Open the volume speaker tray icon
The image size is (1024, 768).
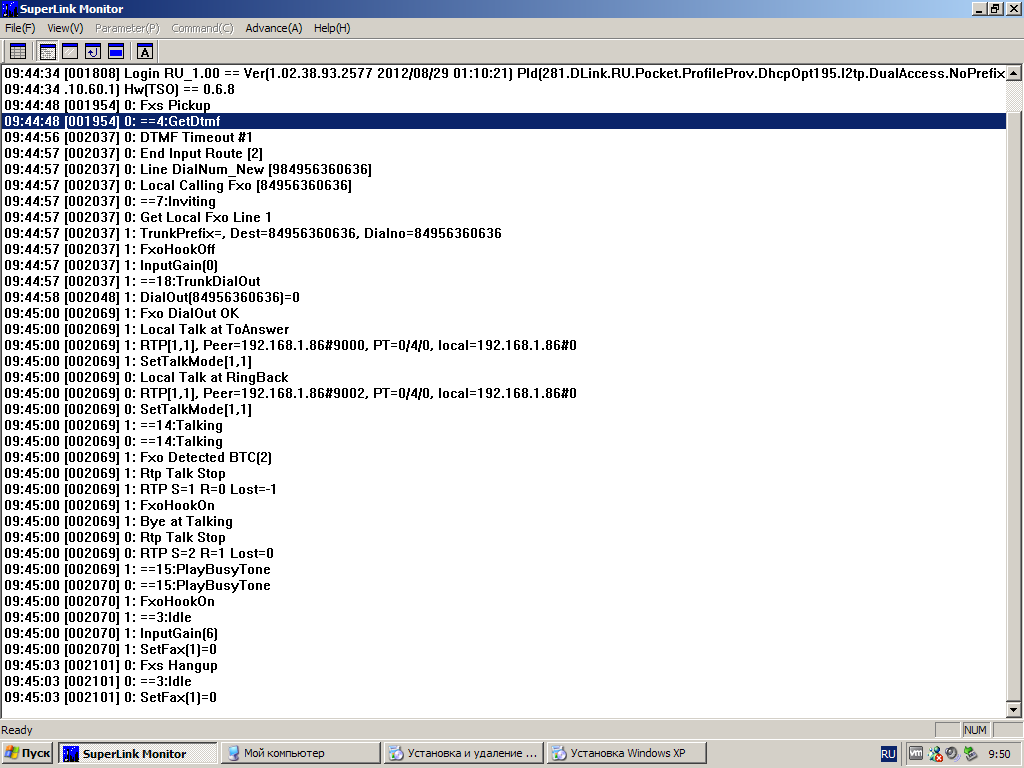tap(952, 753)
